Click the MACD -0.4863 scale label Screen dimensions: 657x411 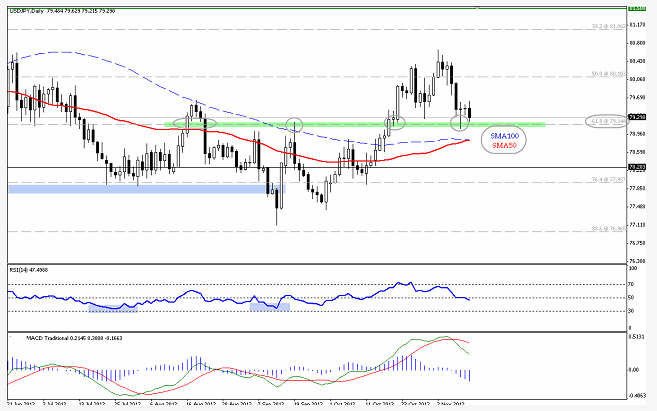pos(637,395)
